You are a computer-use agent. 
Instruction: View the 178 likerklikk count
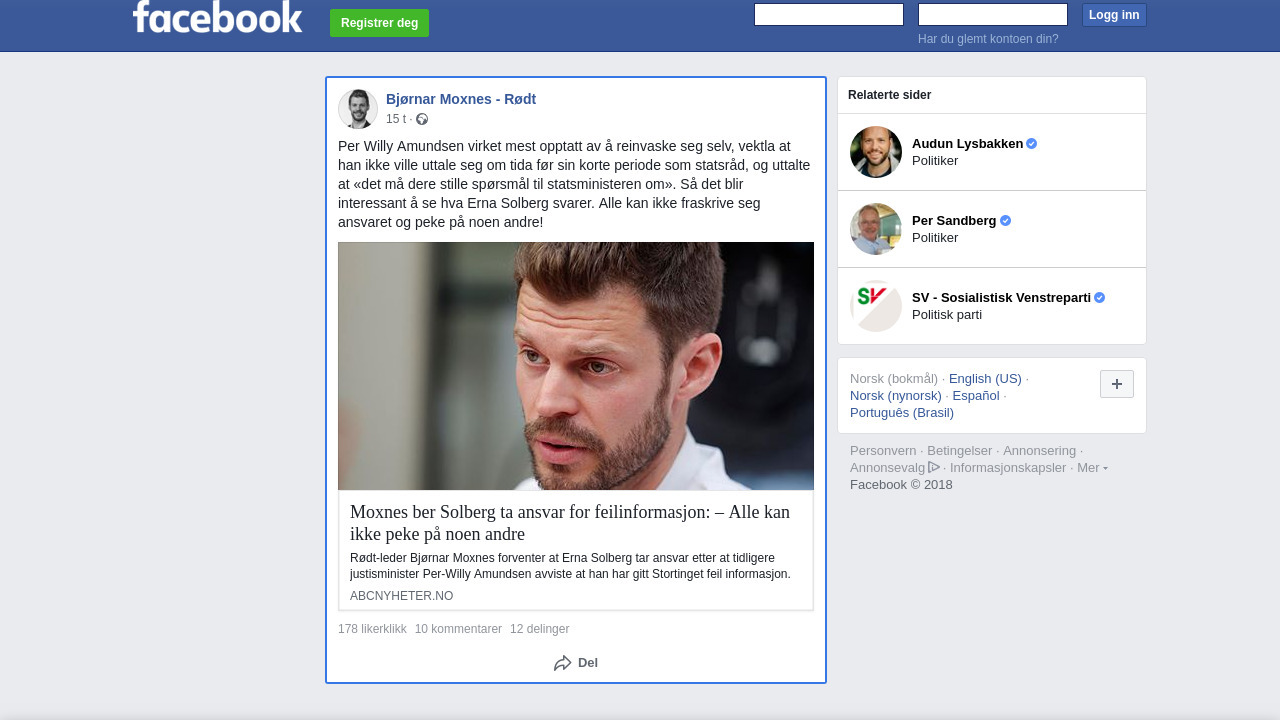(372, 629)
